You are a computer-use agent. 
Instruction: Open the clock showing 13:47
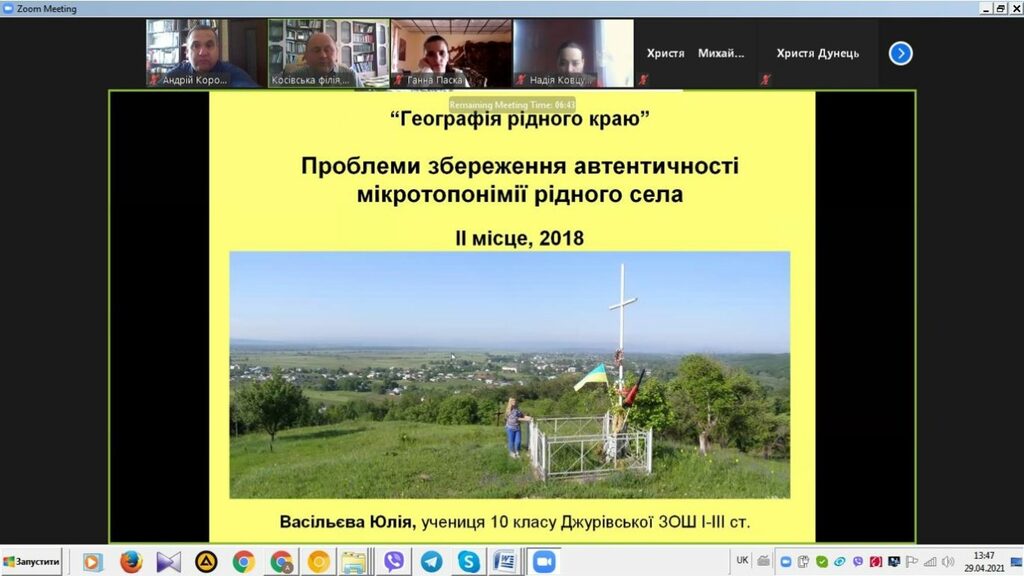coord(985,561)
